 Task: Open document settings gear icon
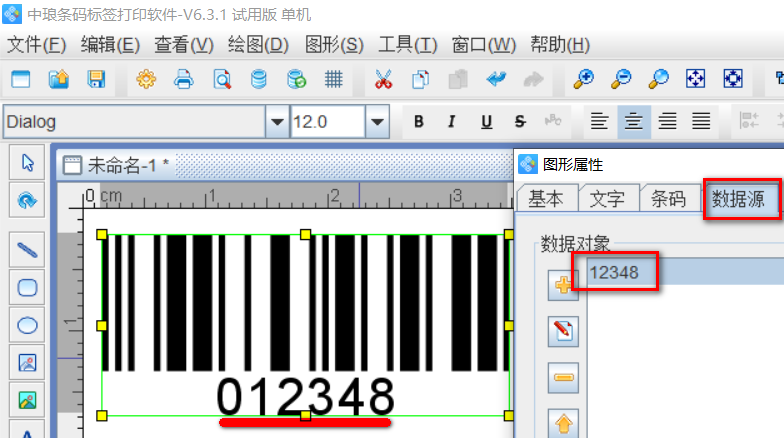click(146, 79)
